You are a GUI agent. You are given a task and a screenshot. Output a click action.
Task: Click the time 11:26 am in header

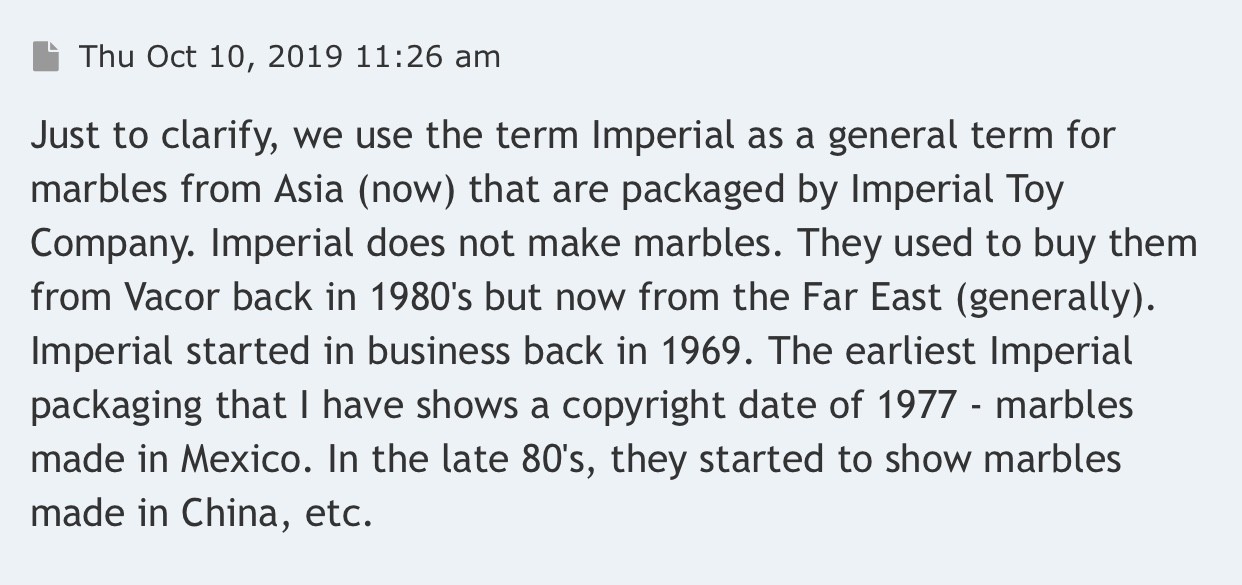pyautogui.click(x=428, y=57)
